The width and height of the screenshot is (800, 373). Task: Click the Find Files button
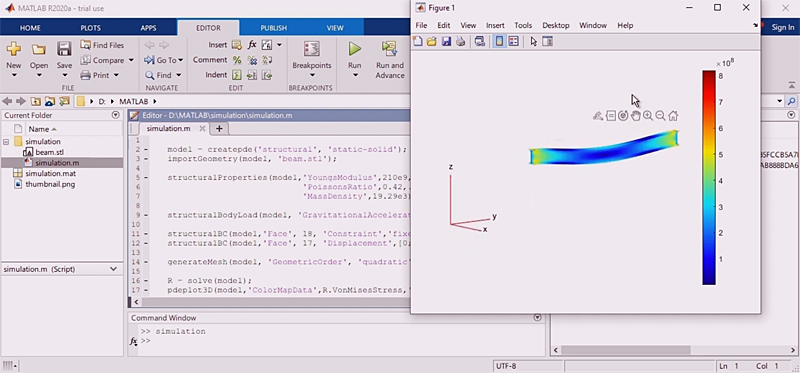click(102, 45)
